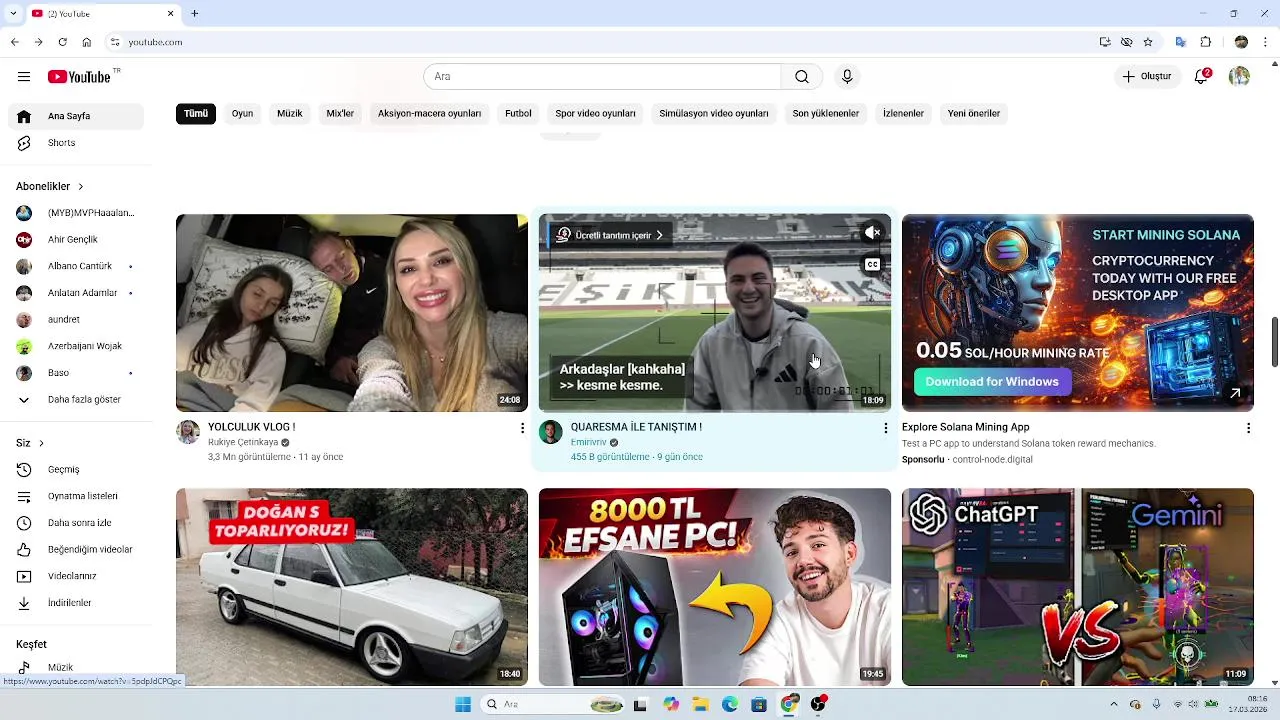Image resolution: width=1280 pixels, height=720 pixels.
Task: Open the YouTube account avatar menu
Action: (1239, 77)
